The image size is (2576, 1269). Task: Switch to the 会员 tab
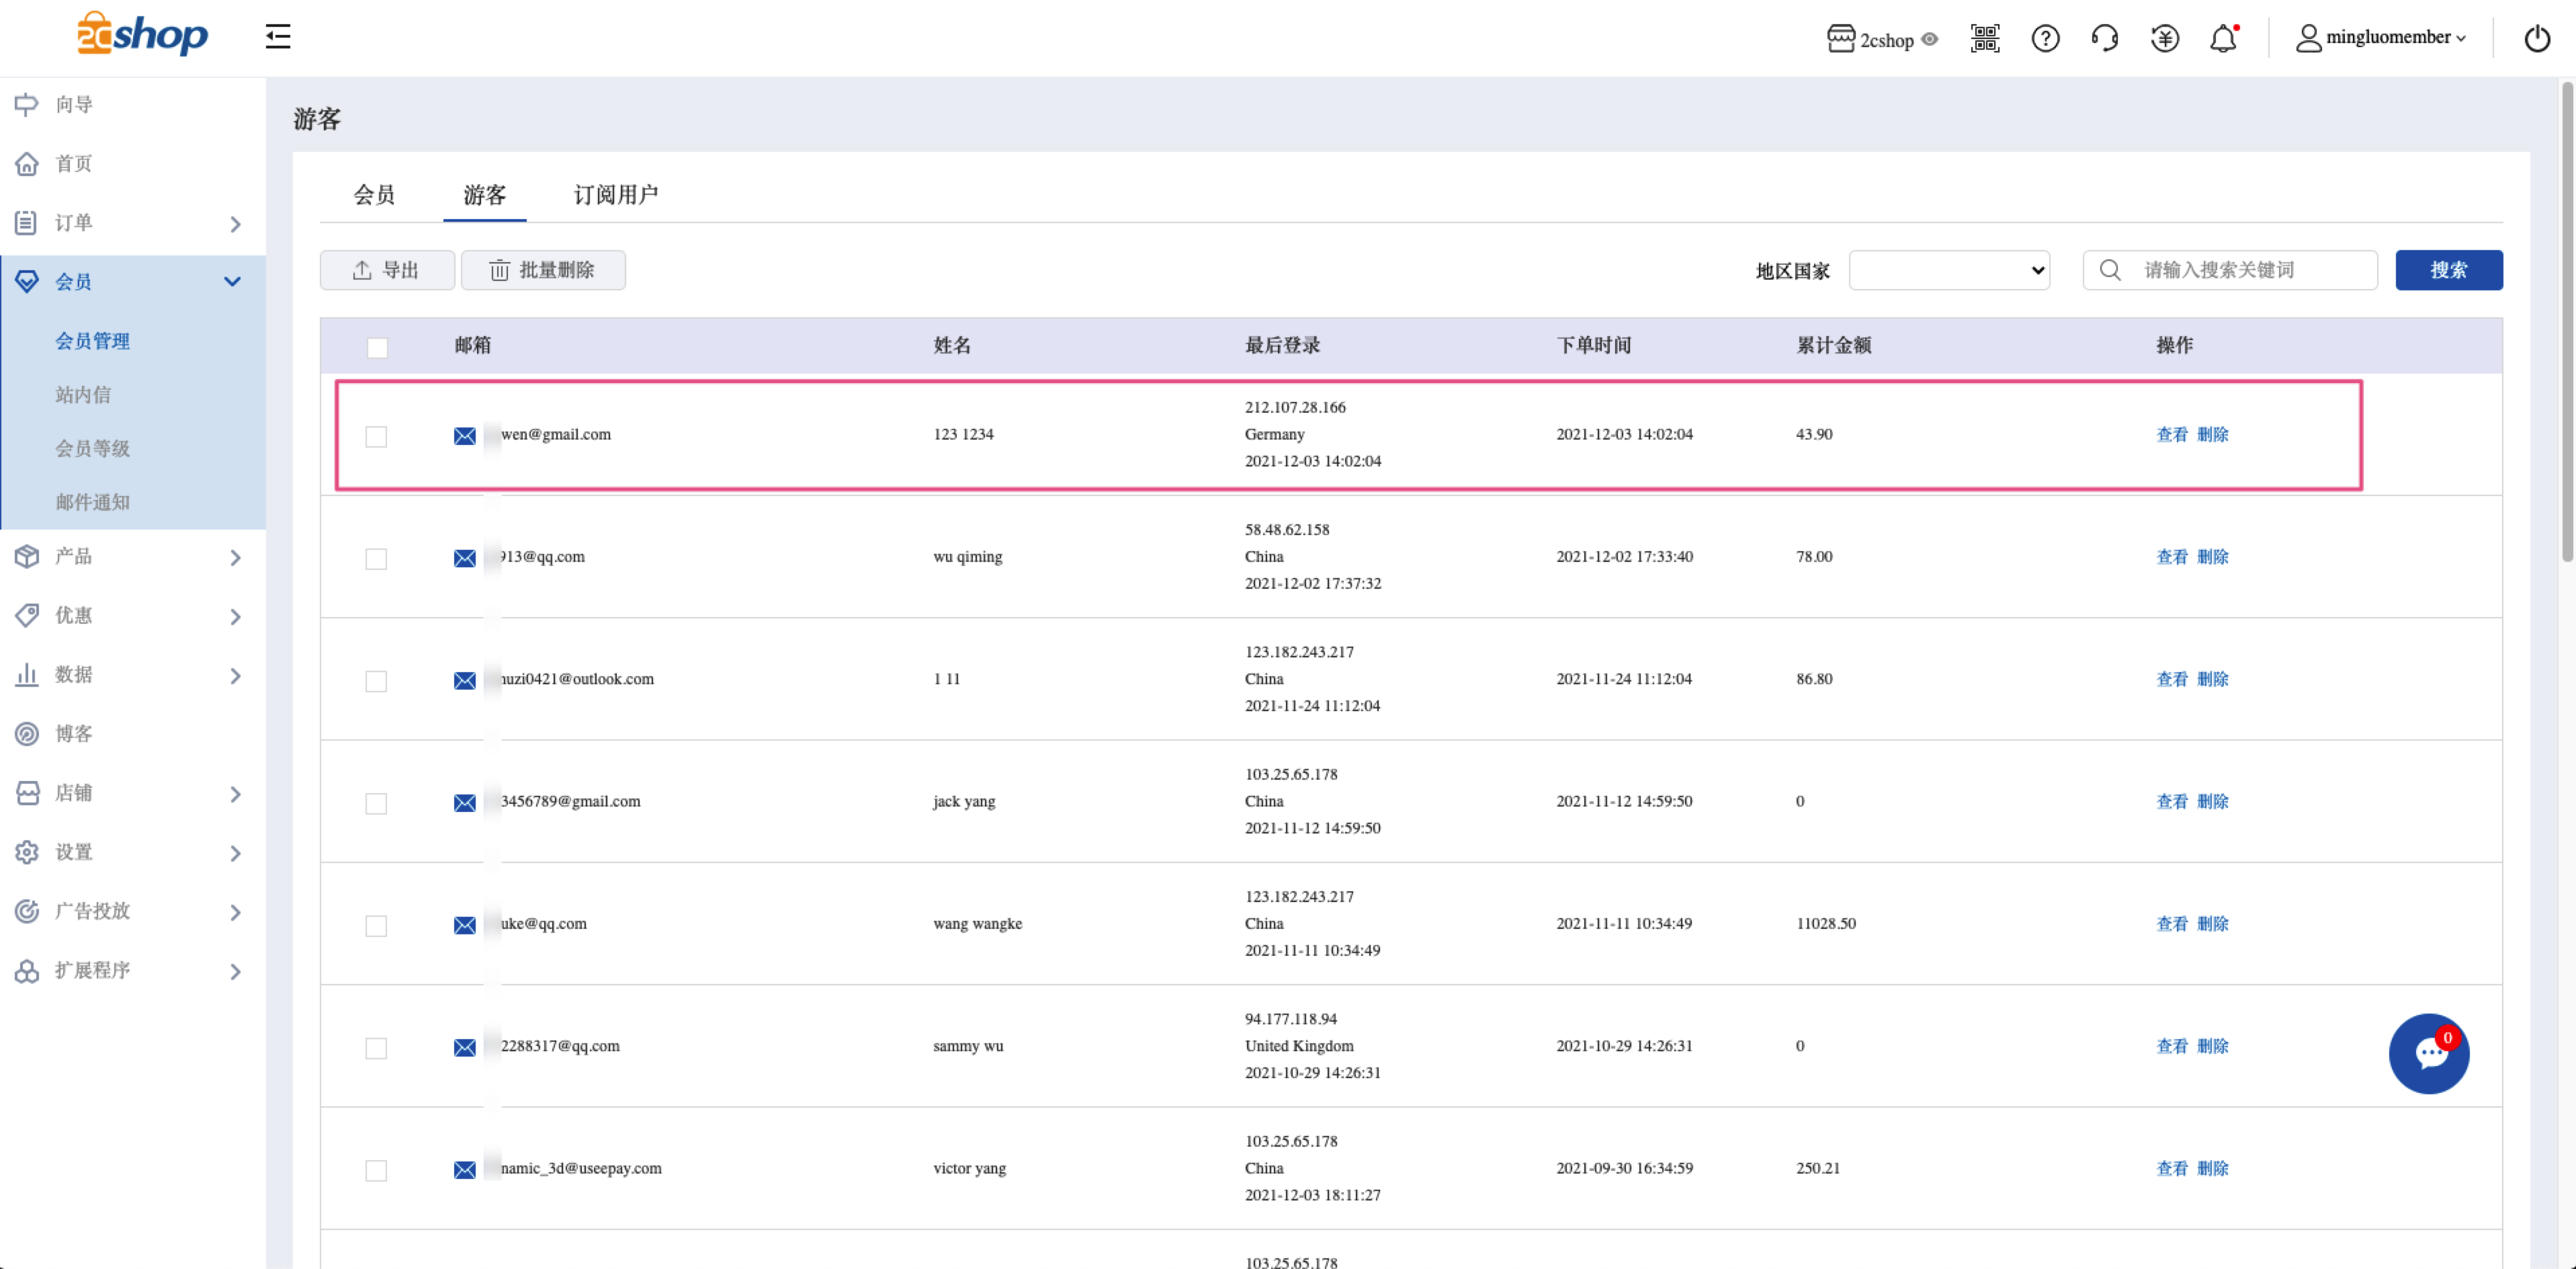click(x=374, y=195)
